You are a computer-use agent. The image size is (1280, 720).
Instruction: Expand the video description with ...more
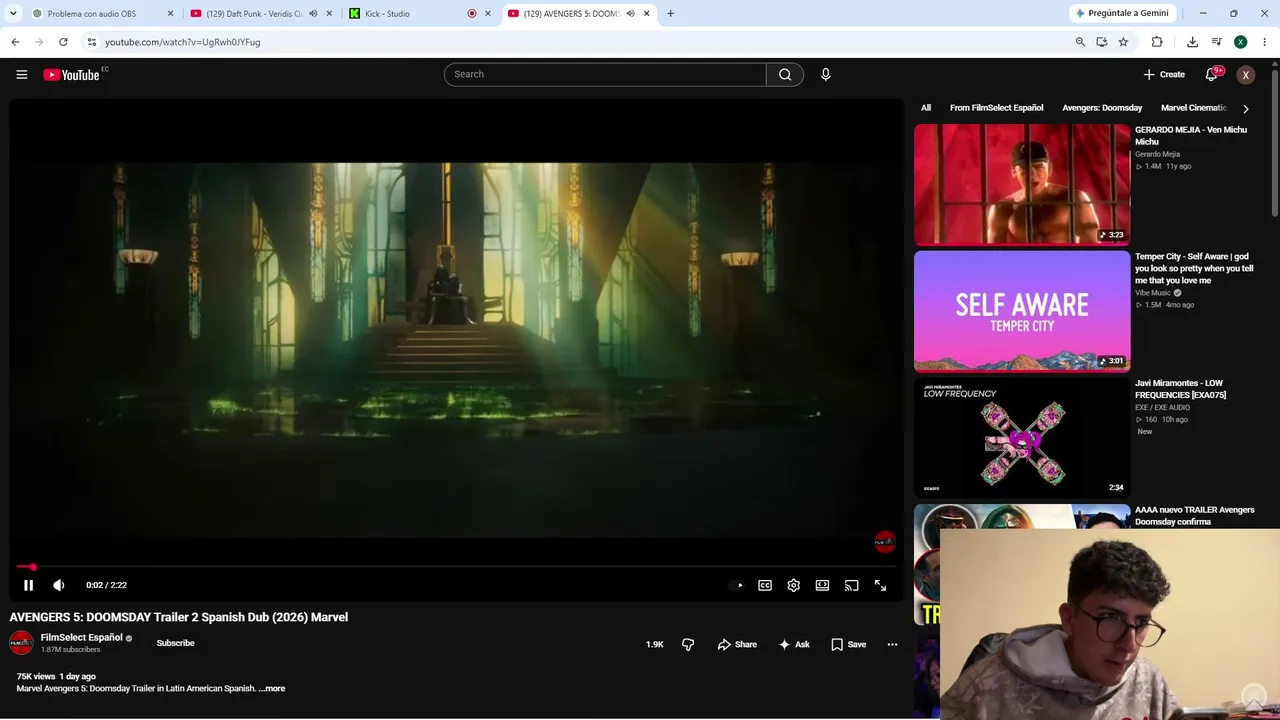click(x=272, y=688)
